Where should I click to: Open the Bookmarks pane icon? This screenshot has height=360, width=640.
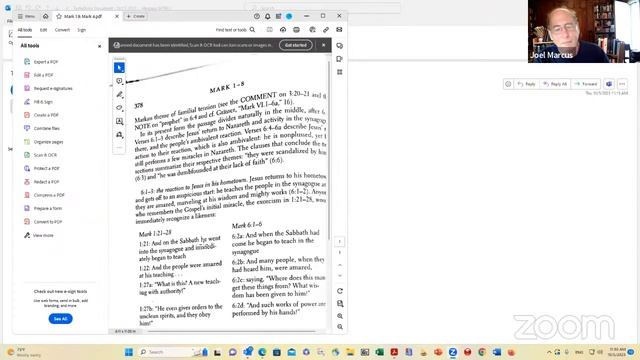pos(340,59)
